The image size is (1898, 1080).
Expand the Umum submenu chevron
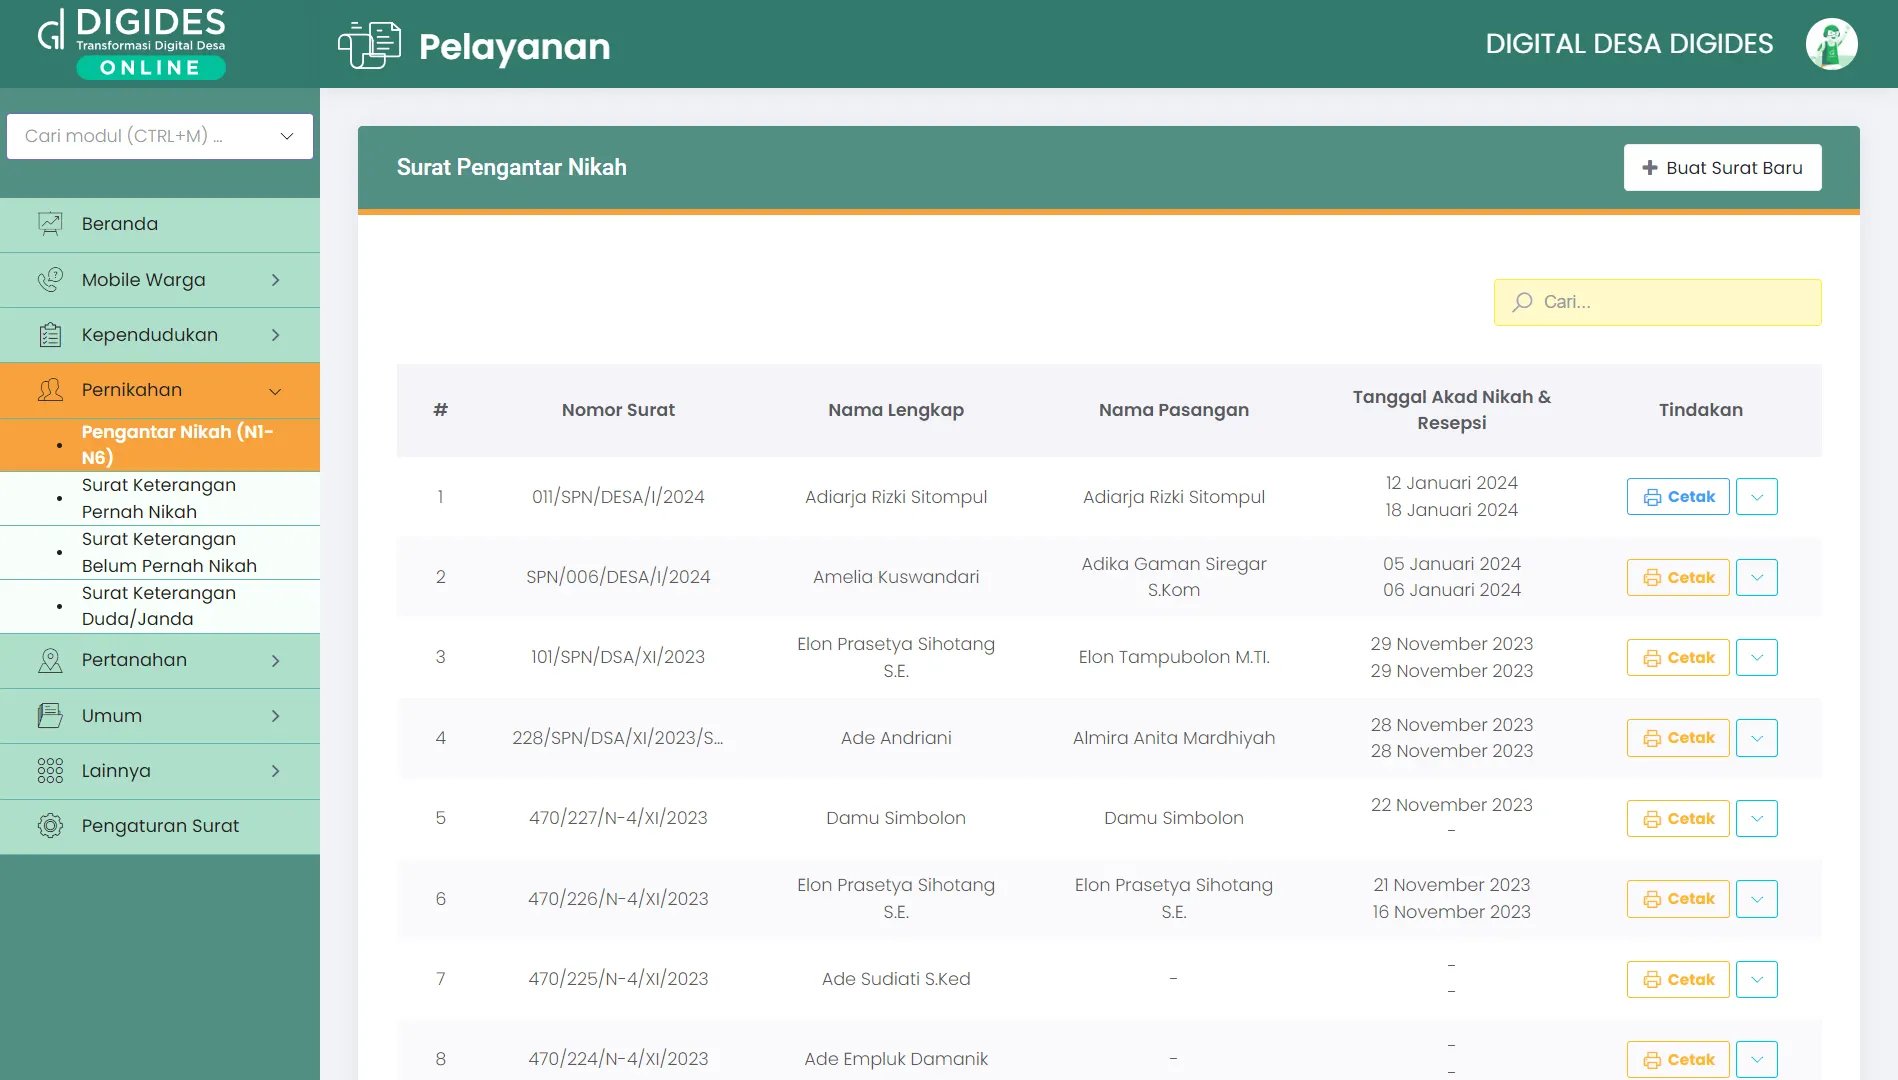276,716
